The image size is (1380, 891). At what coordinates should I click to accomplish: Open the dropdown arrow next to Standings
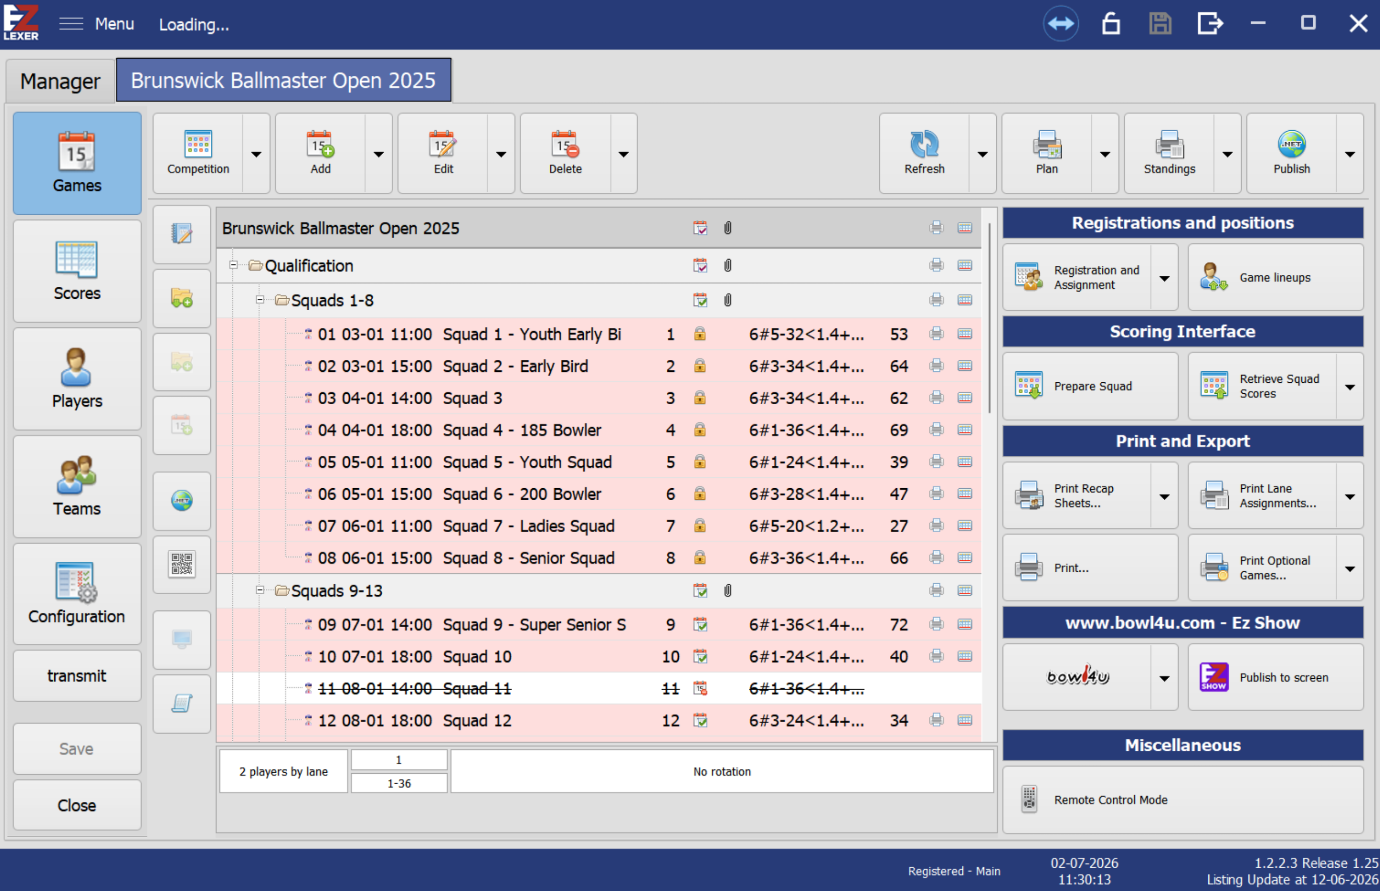click(x=1227, y=154)
